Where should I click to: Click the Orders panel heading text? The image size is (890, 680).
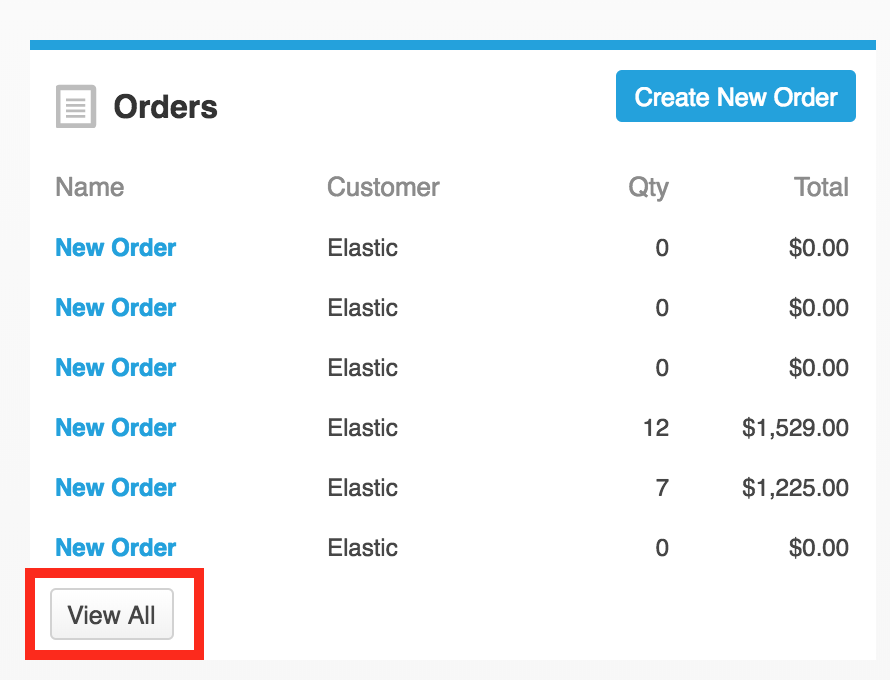click(165, 107)
